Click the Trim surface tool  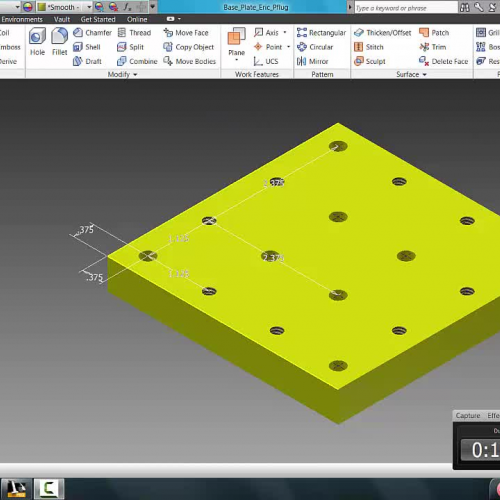[x=433, y=47]
